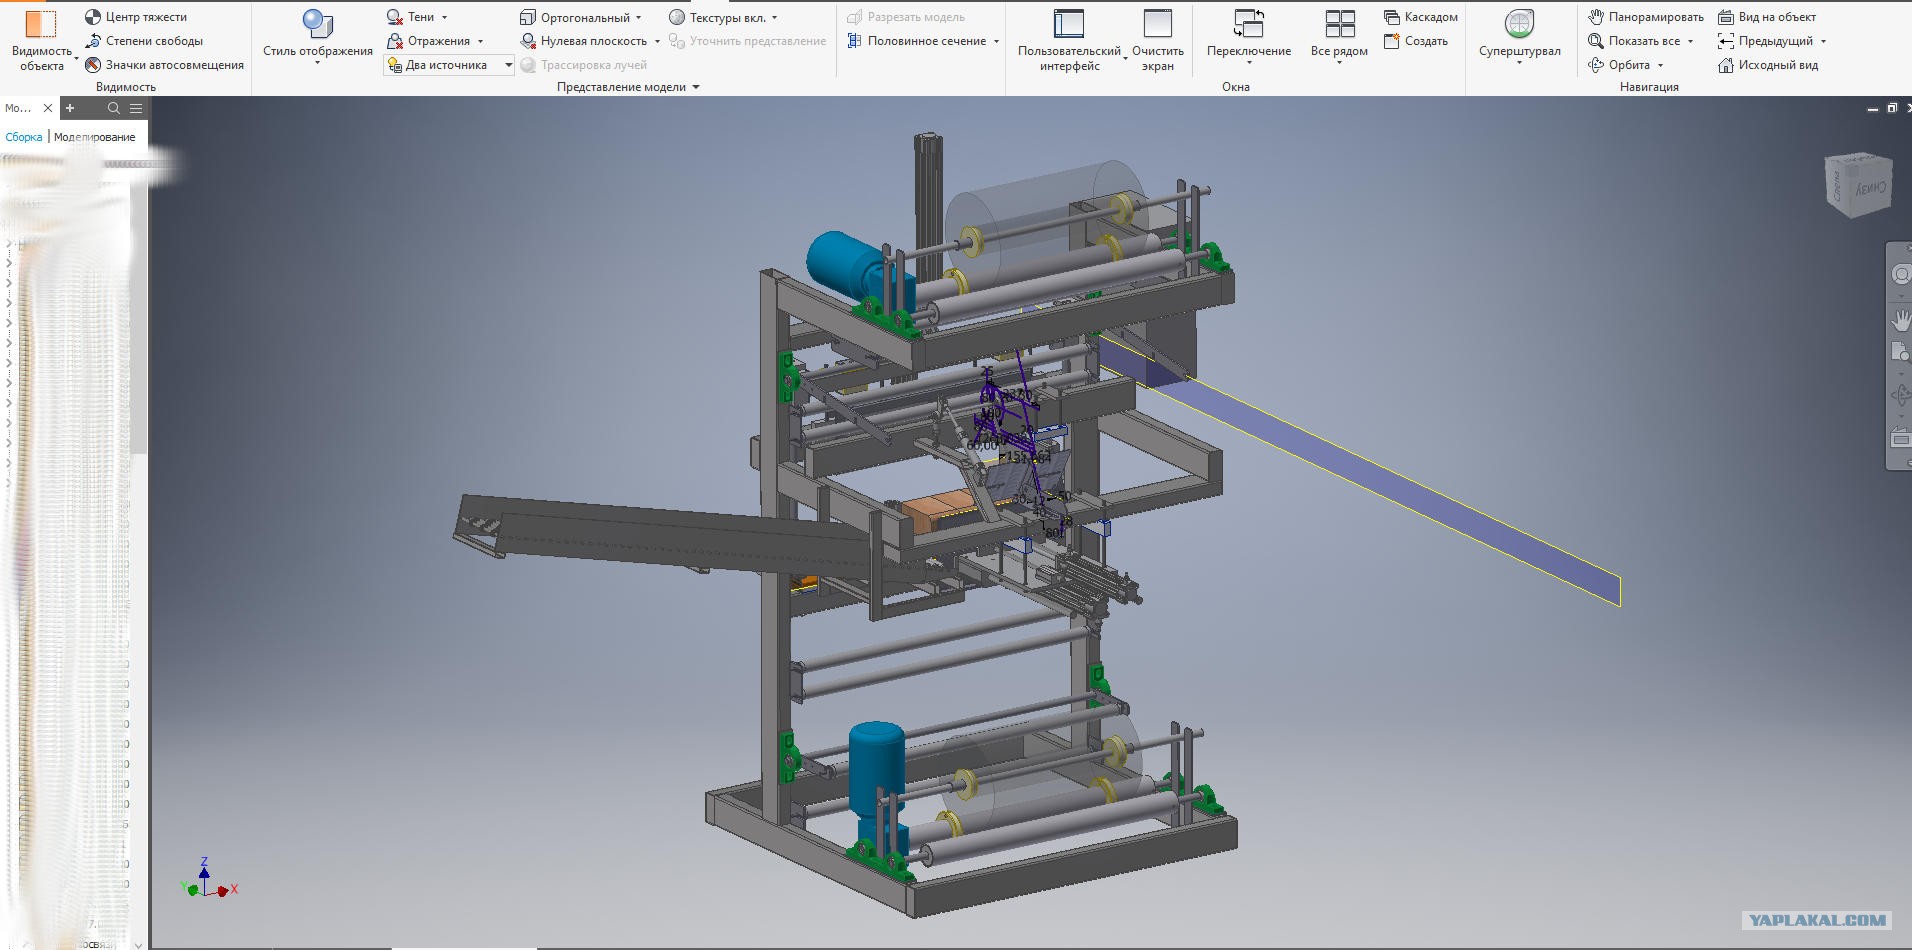The height and width of the screenshot is (950, 1912).
Task: Click the plus button in browser header
Action: (x=70, y=108)
